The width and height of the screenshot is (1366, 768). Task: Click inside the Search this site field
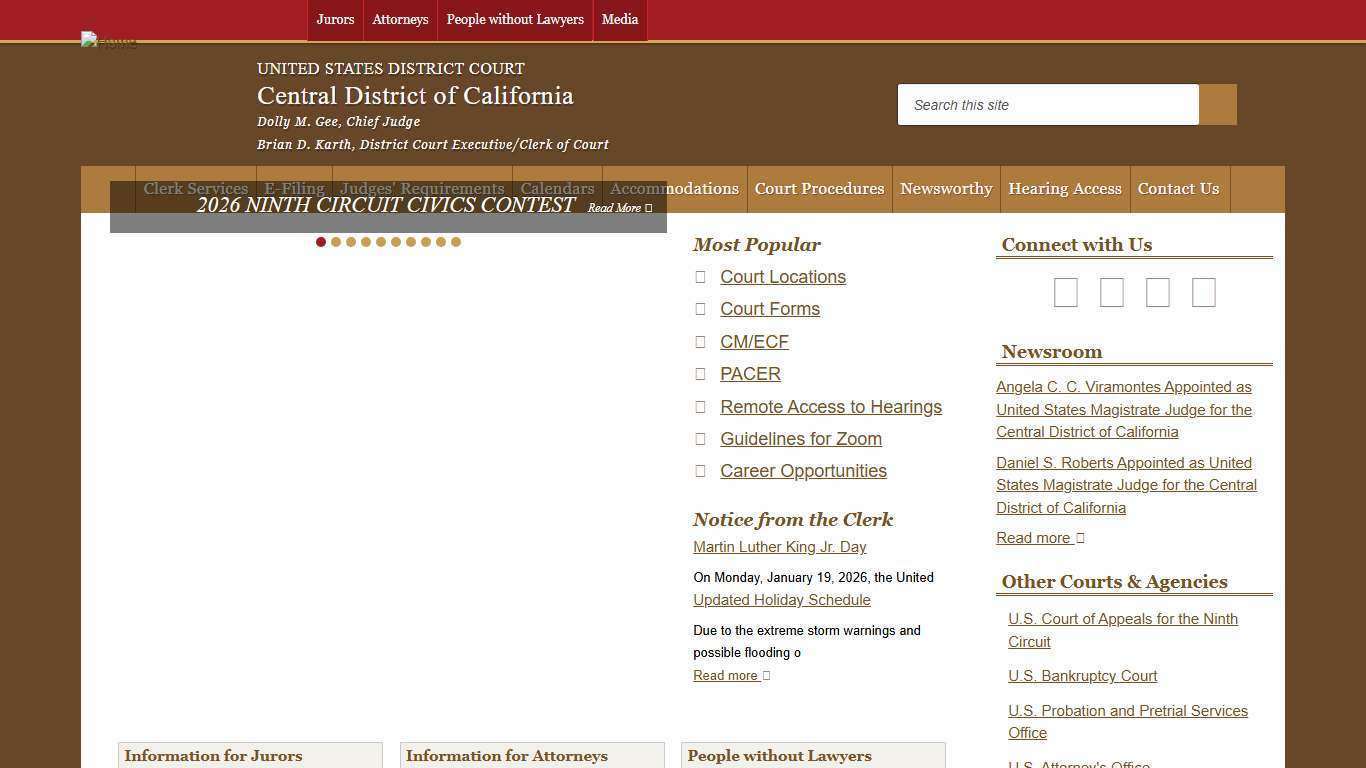pos(1048,104)
